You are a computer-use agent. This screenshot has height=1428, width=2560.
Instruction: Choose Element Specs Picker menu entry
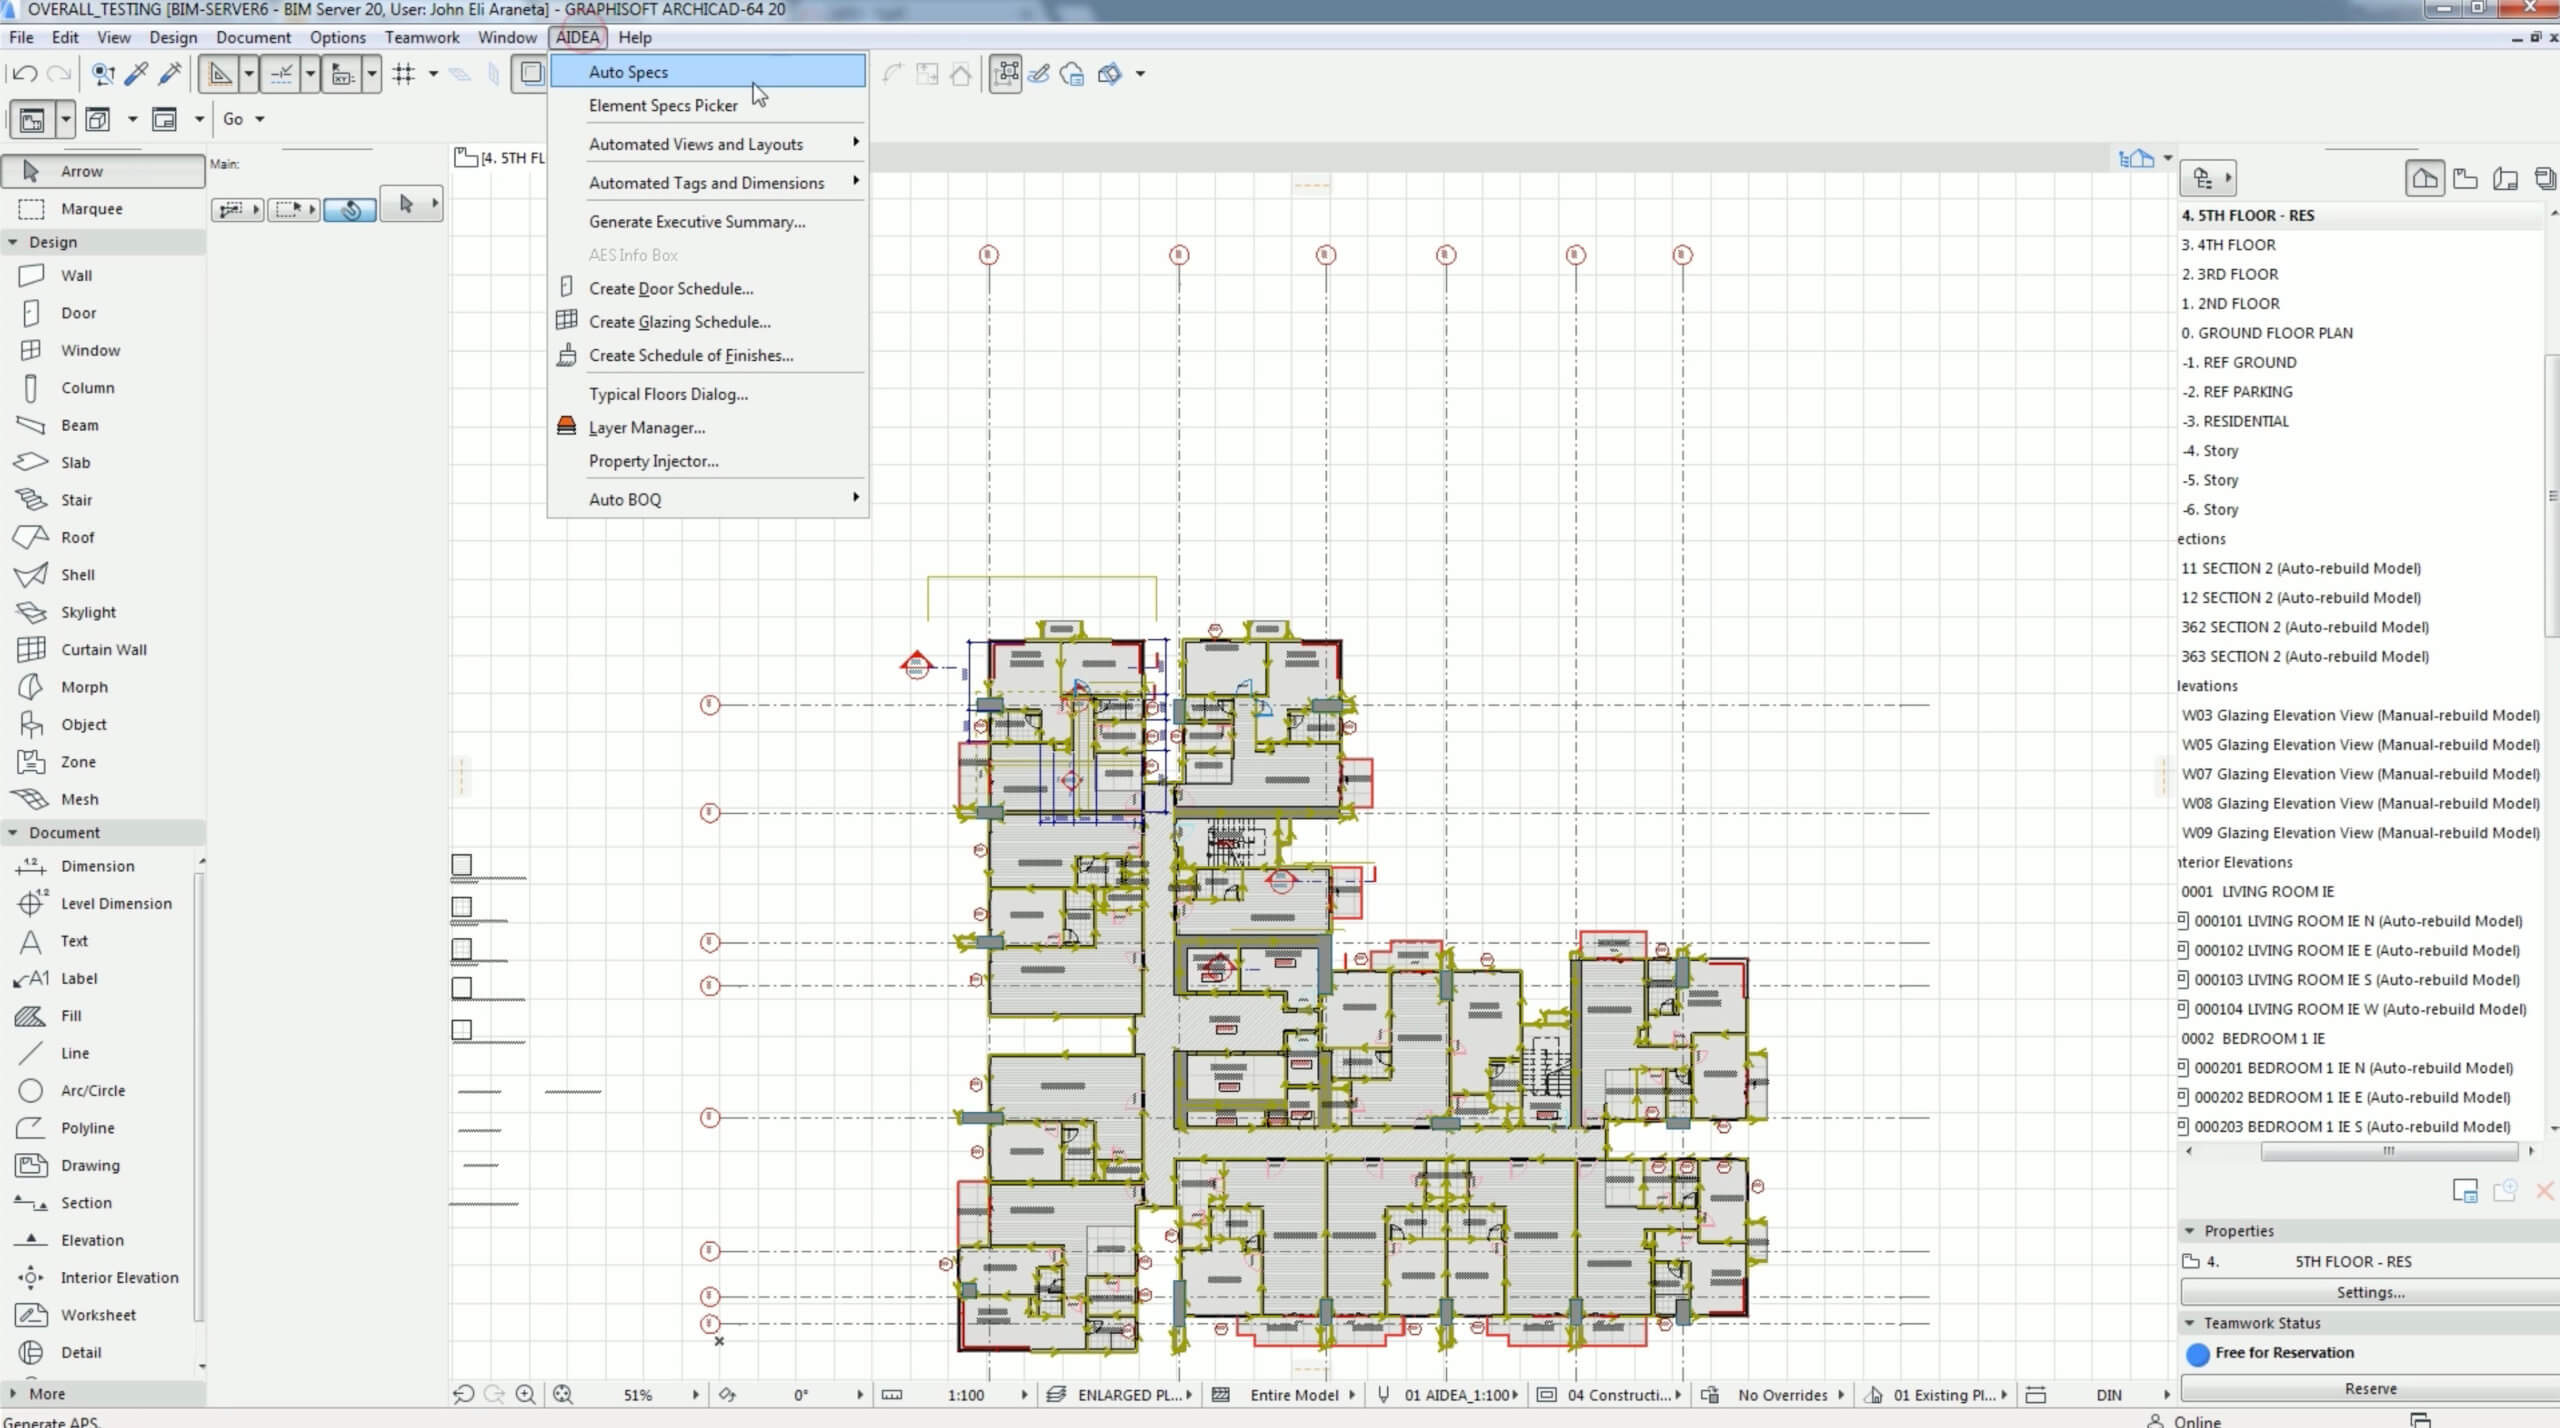(662, 105)
